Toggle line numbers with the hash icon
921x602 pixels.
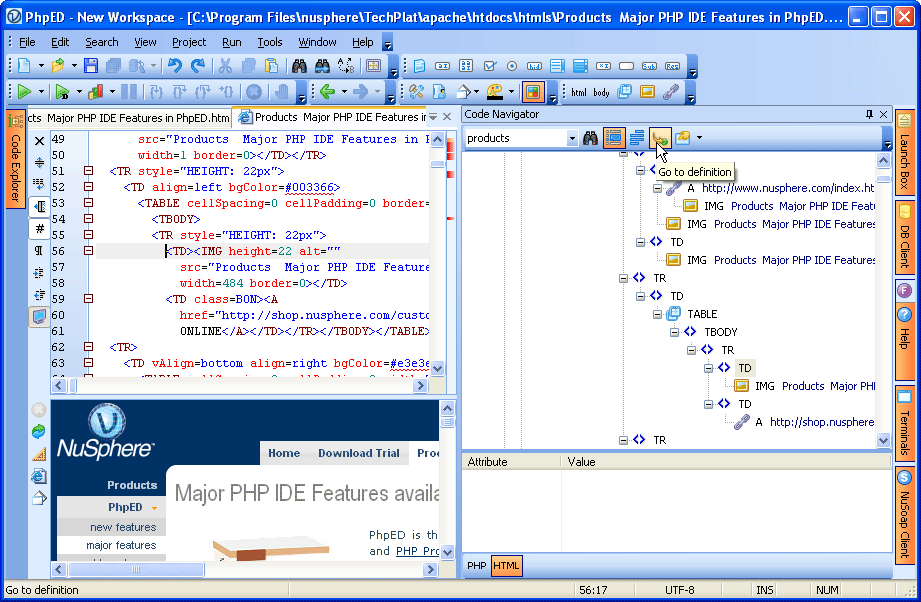tap(39, 228)
